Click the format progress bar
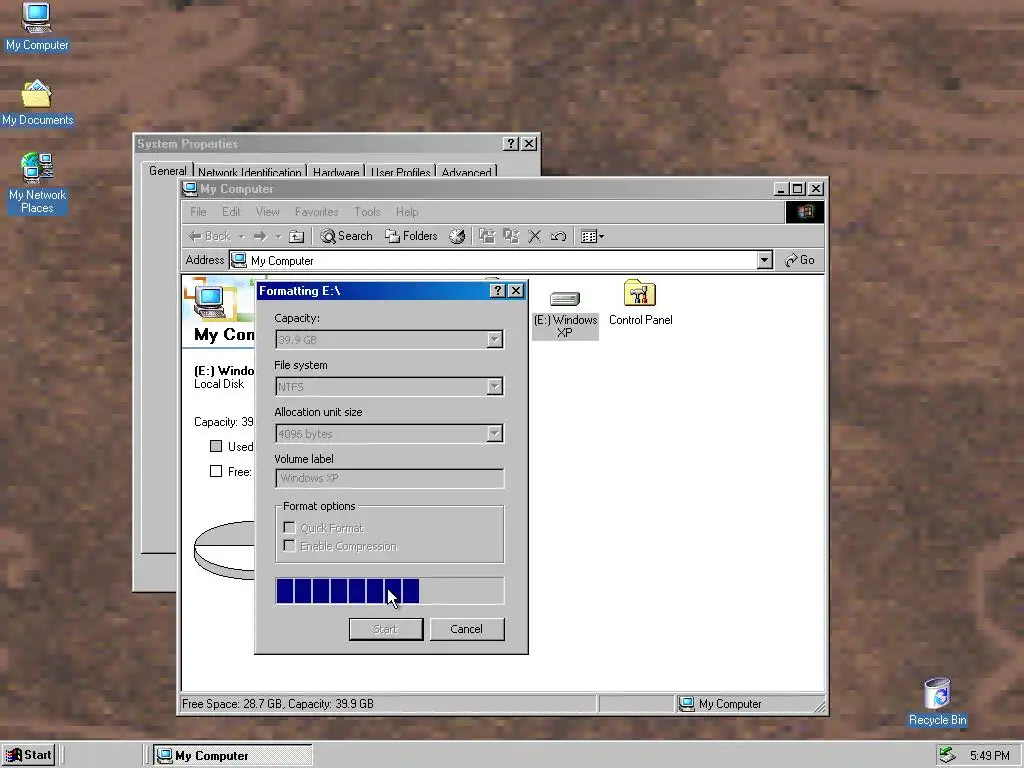The image size is (1024, 768). click(389, 591)
